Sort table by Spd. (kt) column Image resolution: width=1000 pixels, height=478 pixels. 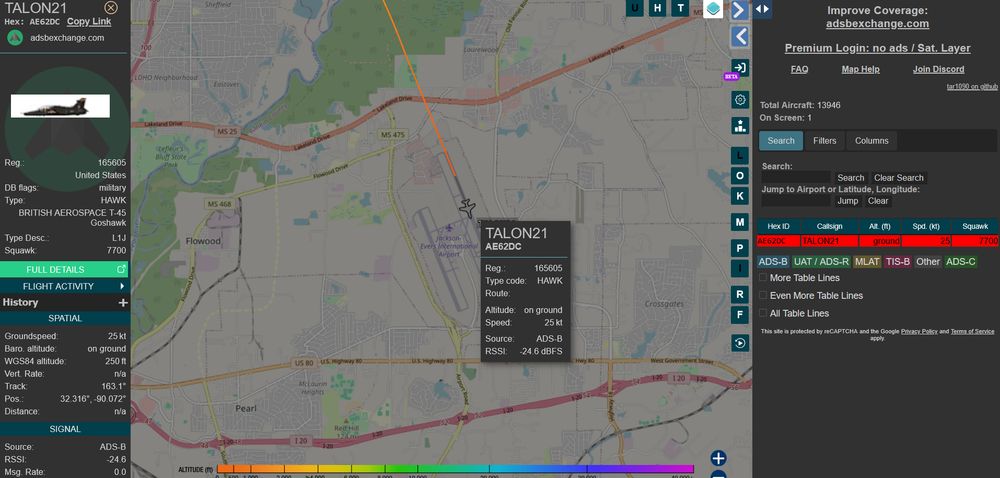coord(926,226)
